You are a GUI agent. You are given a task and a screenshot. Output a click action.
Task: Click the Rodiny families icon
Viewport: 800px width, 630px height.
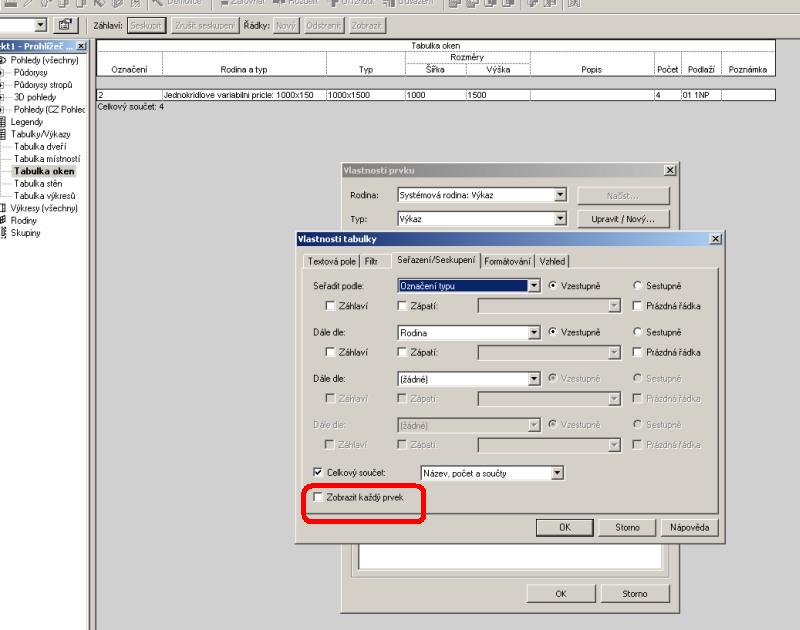tap(3, 220)
